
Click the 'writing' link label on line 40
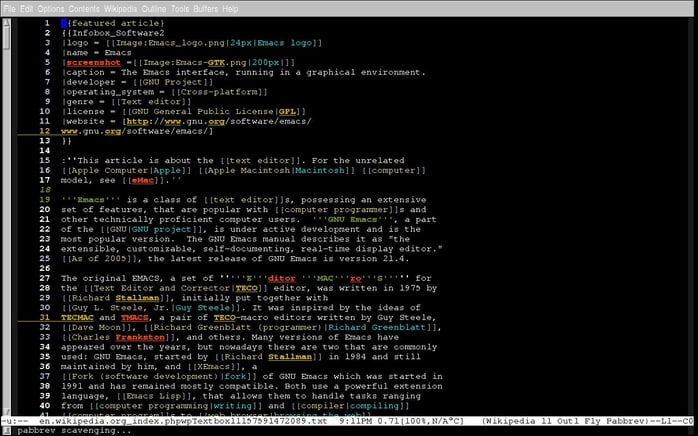tap(233, 405)
